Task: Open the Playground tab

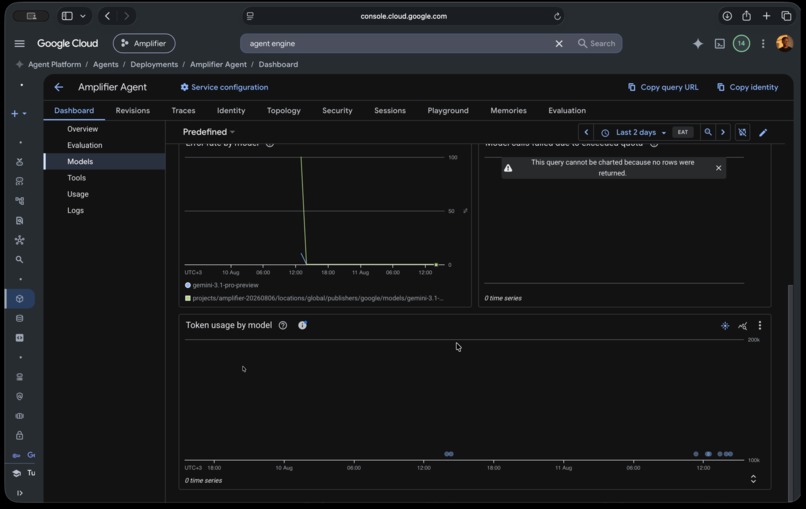Action: (x=448, y=111)
